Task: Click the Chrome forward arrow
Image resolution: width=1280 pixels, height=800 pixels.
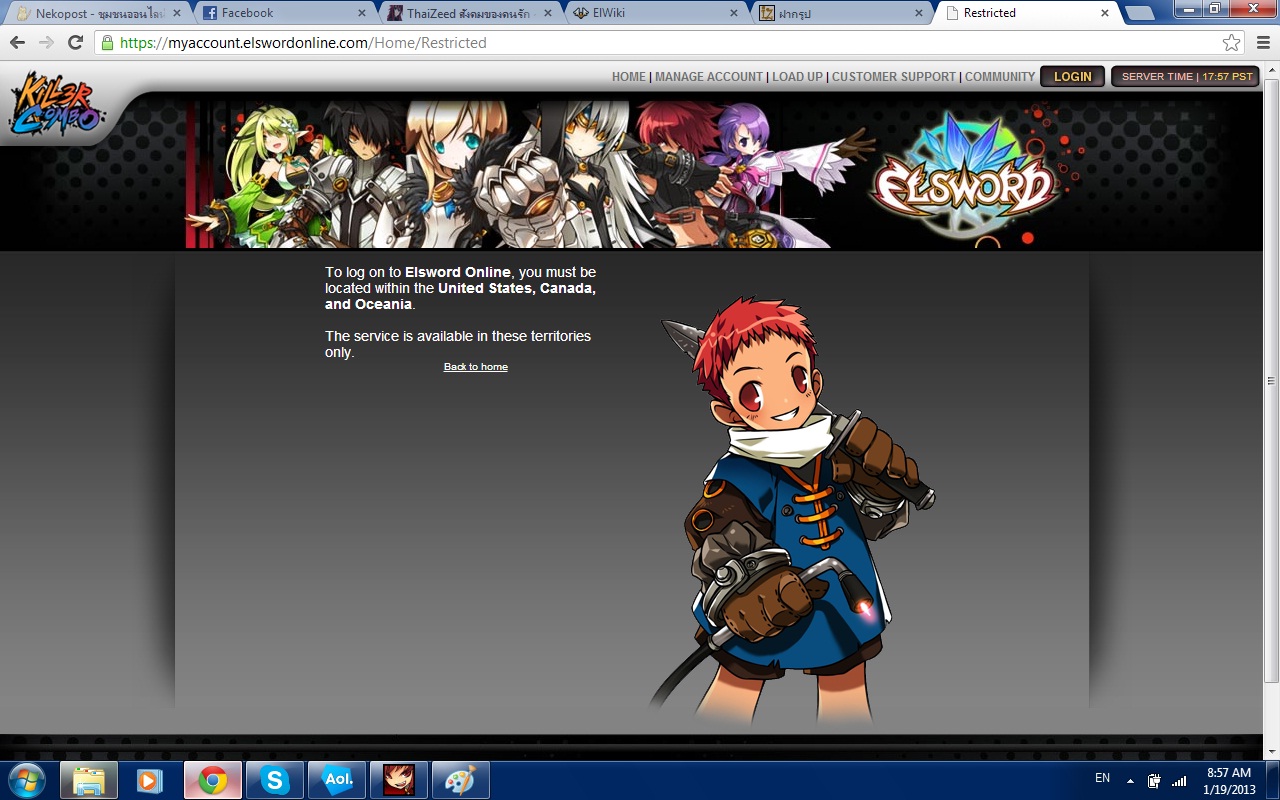Action: click(x=46, y=42)
